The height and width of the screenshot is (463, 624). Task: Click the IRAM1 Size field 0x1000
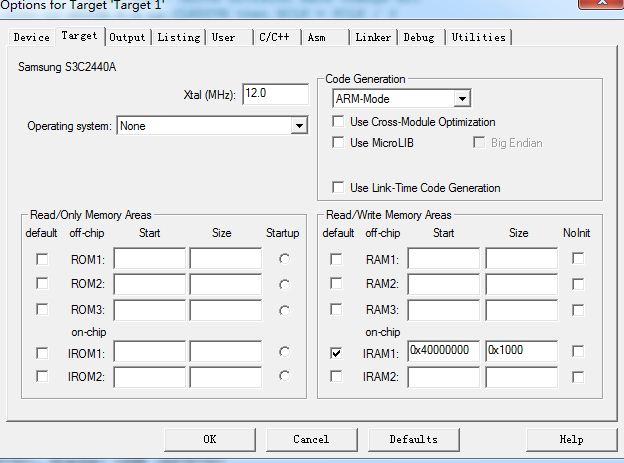pos(521,351)
